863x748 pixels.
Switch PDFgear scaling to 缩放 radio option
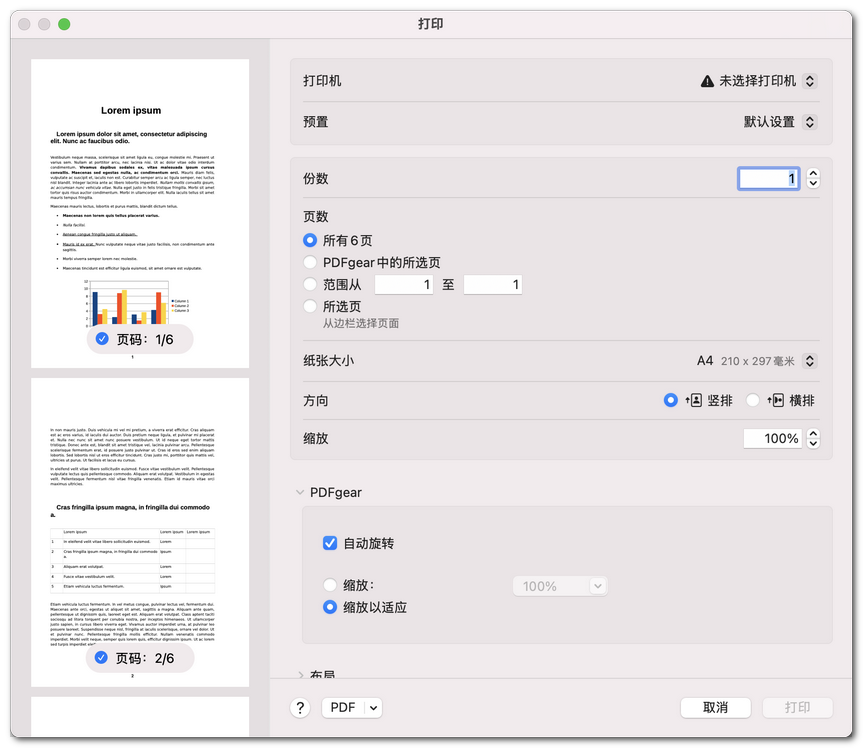click(330, 585)
